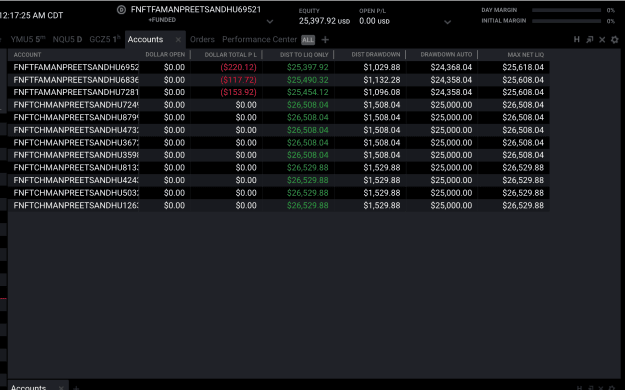Expand the chevron next to Open P/L

[448, 22]
